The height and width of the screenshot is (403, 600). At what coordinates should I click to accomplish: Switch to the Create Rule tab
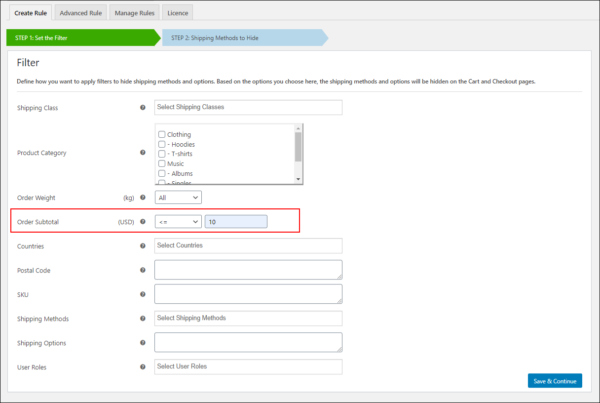[31, 13]
